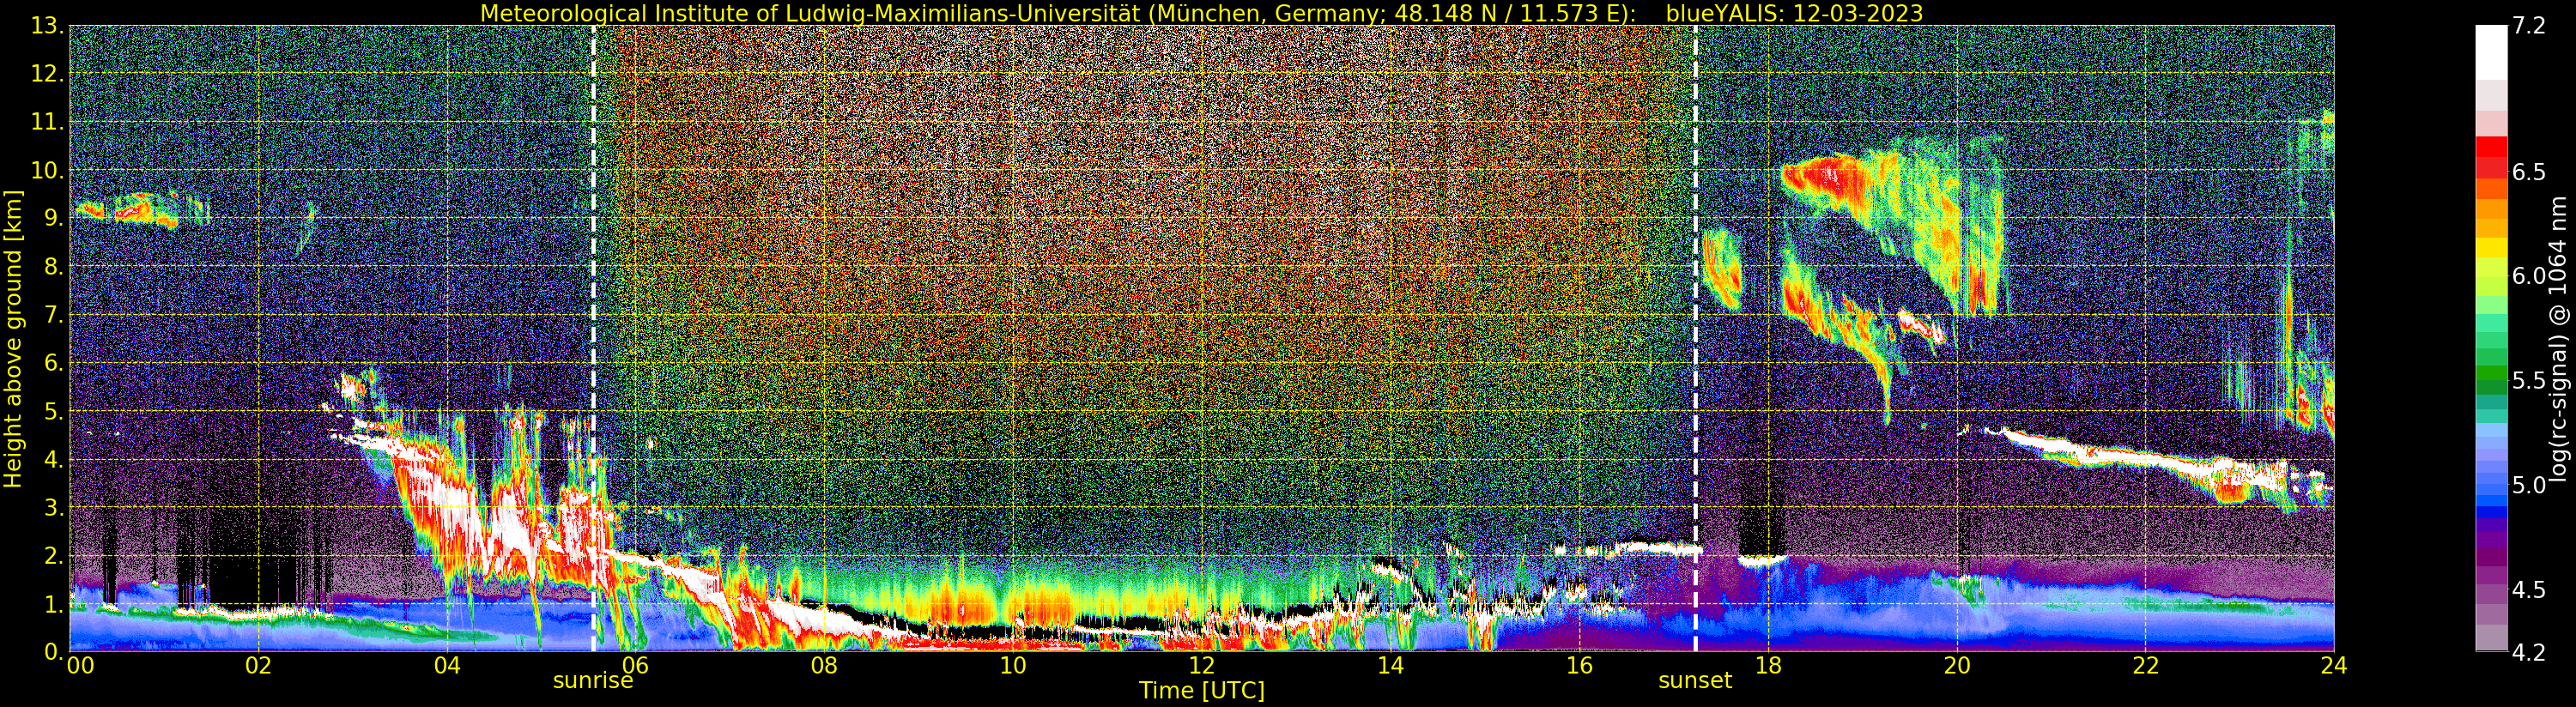This screenshot has height=707, width=2576.
Task: Click the '6.' tick on the height axis
Action: coord(53,363)
